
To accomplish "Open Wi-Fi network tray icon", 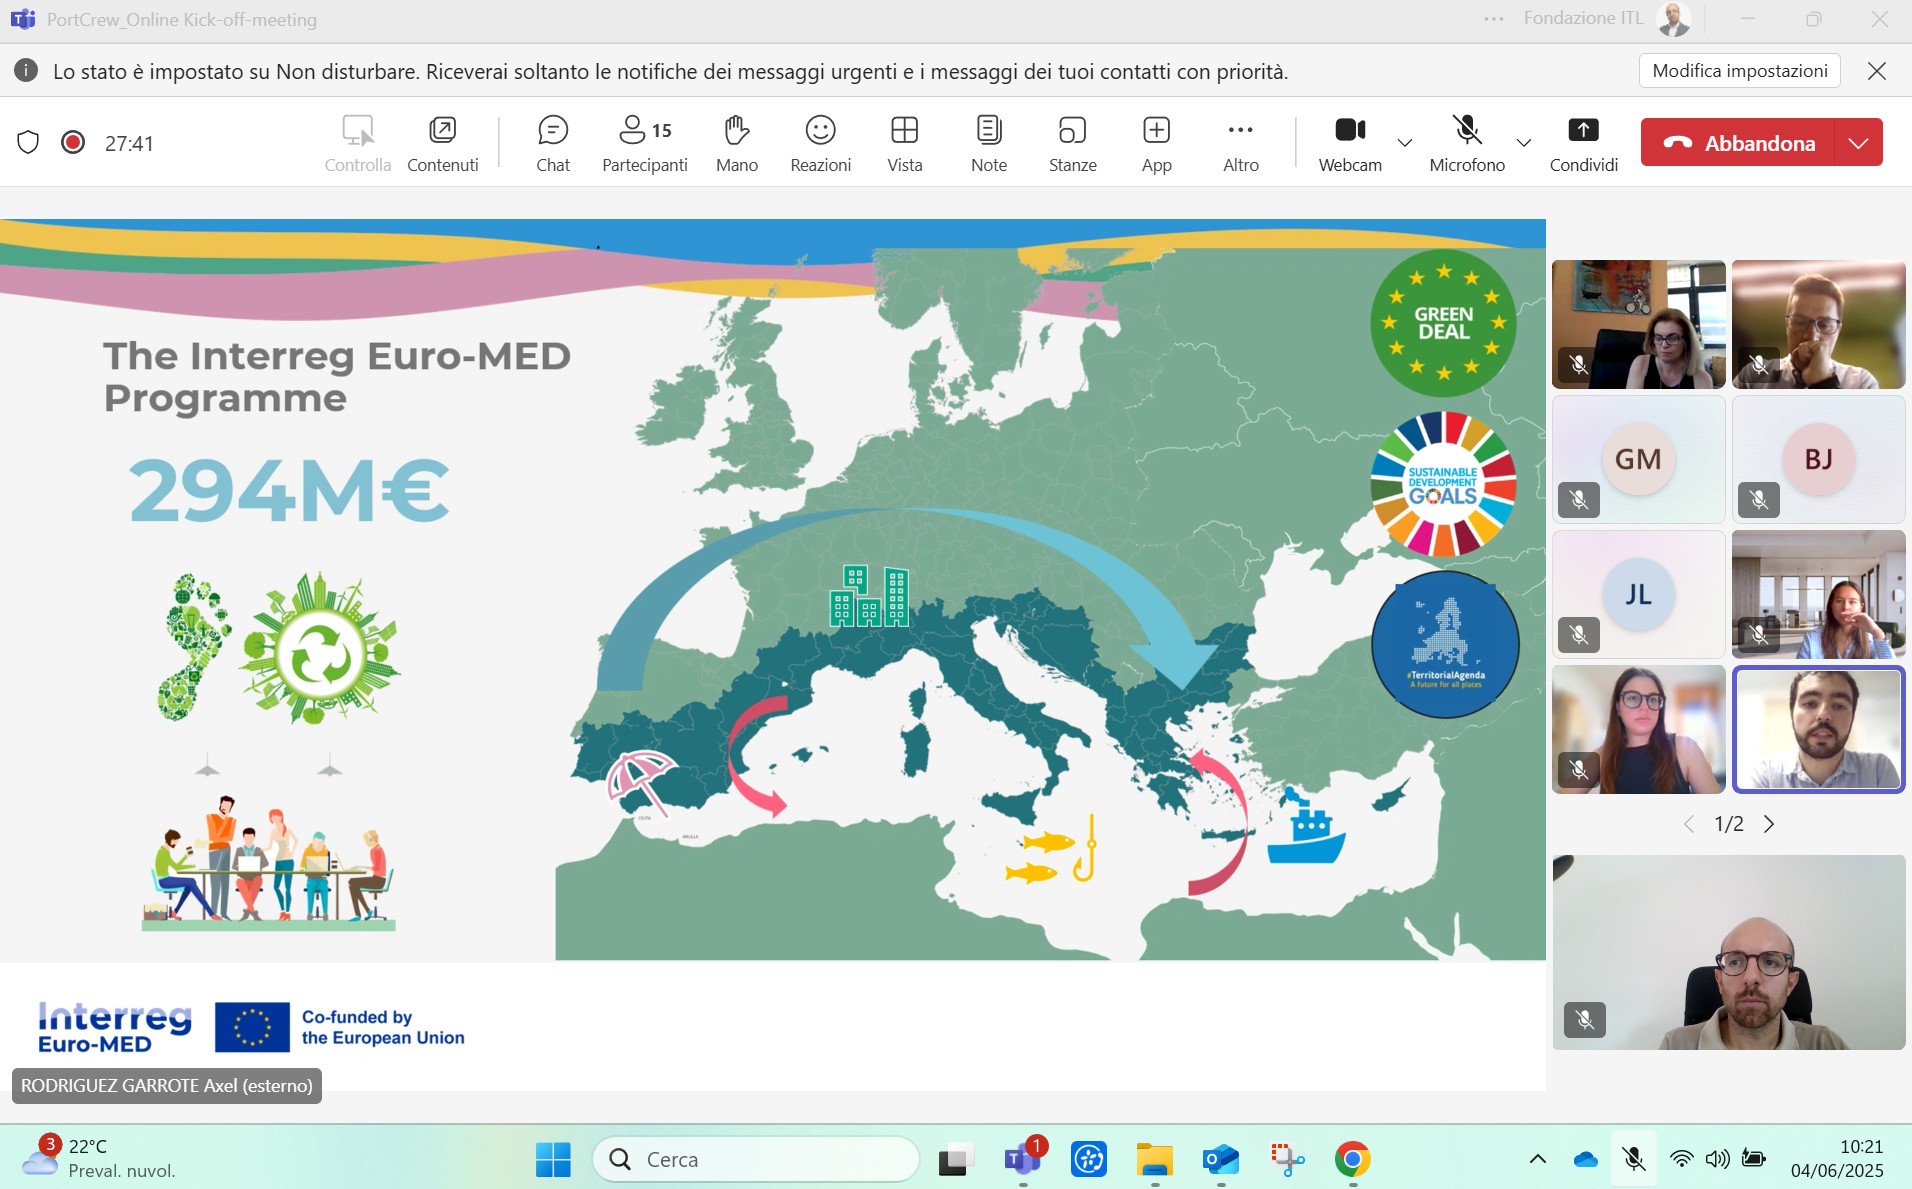I will (1682, 1159).
